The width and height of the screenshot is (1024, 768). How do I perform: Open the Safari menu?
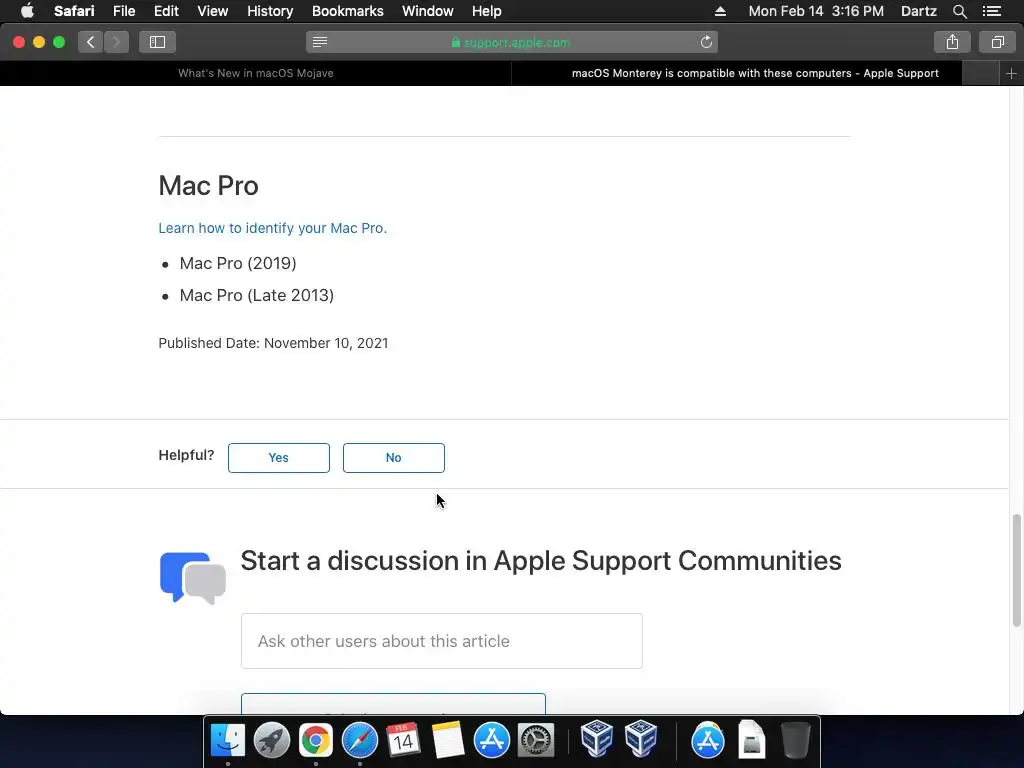click(74, 11)
